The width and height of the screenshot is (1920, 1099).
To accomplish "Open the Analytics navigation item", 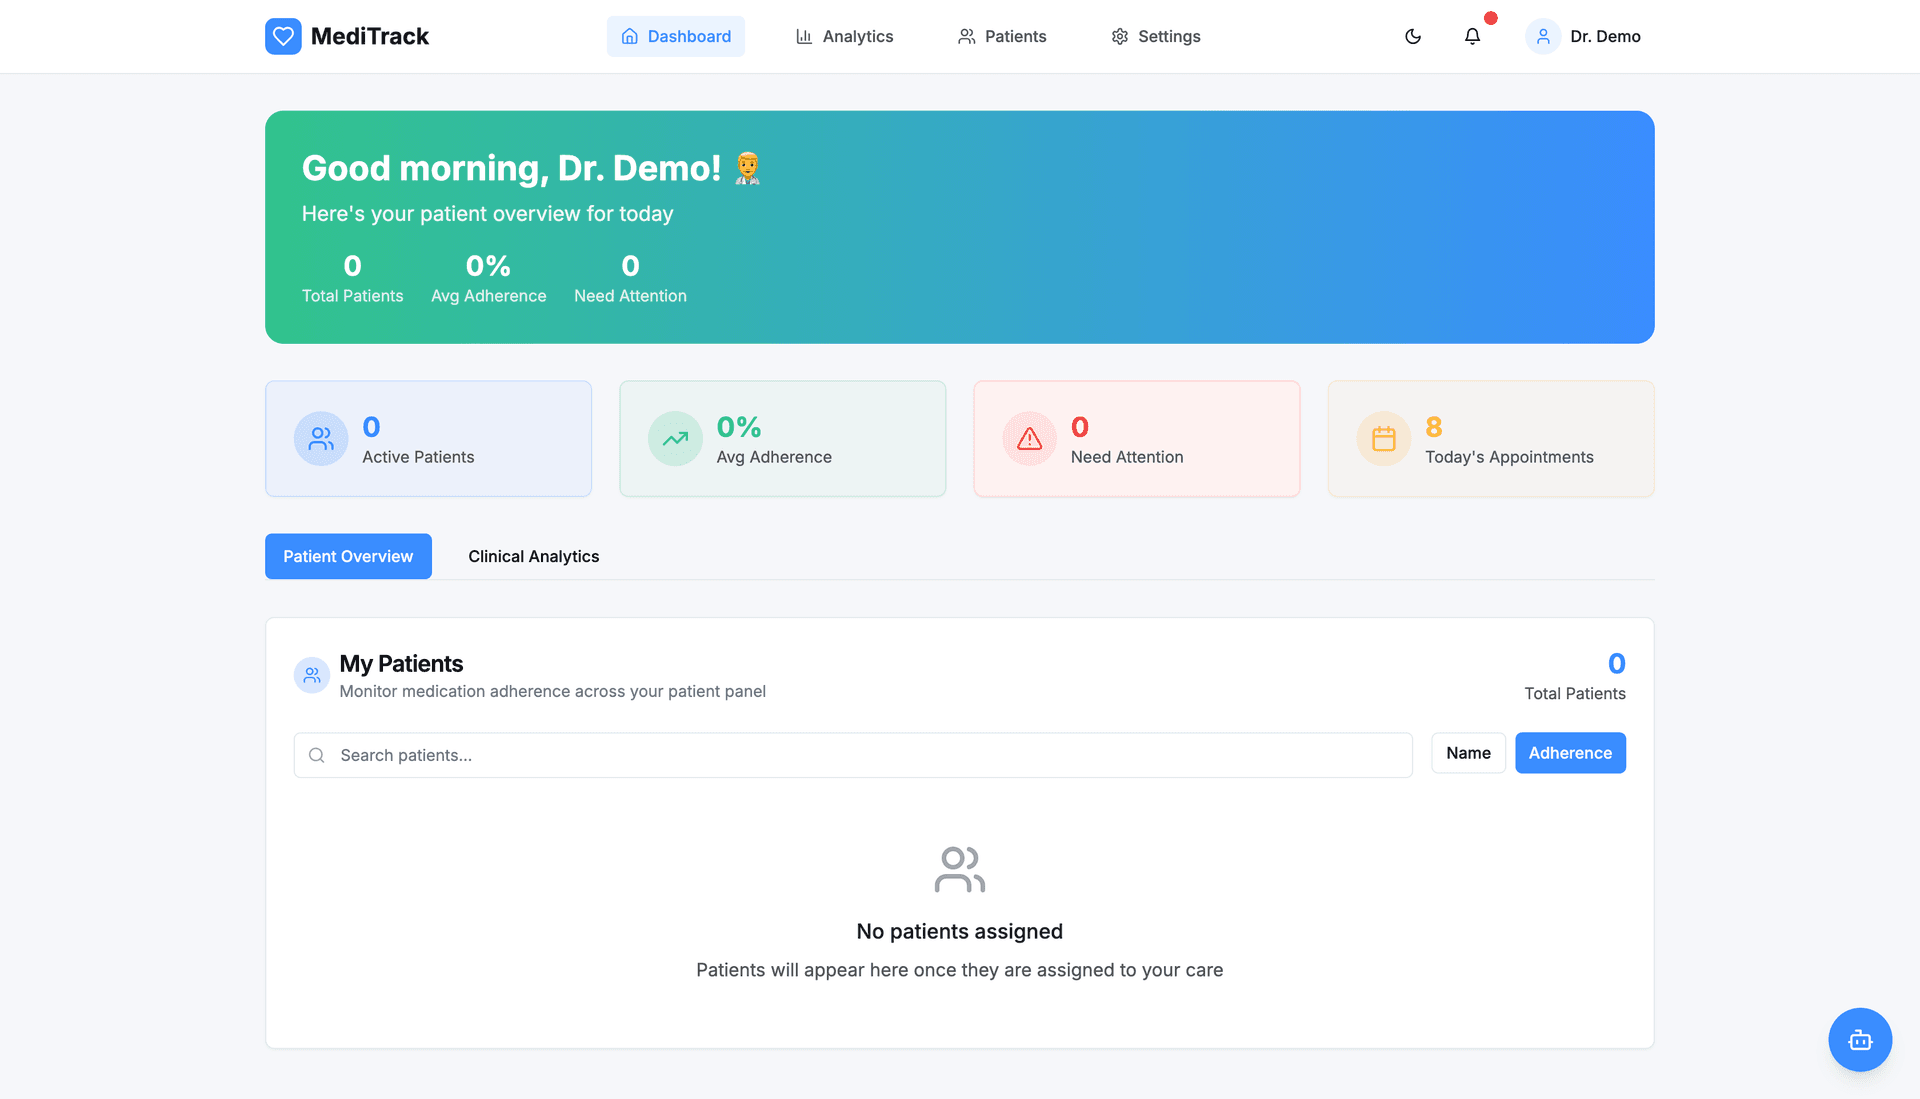I will [x=844, y=36].
